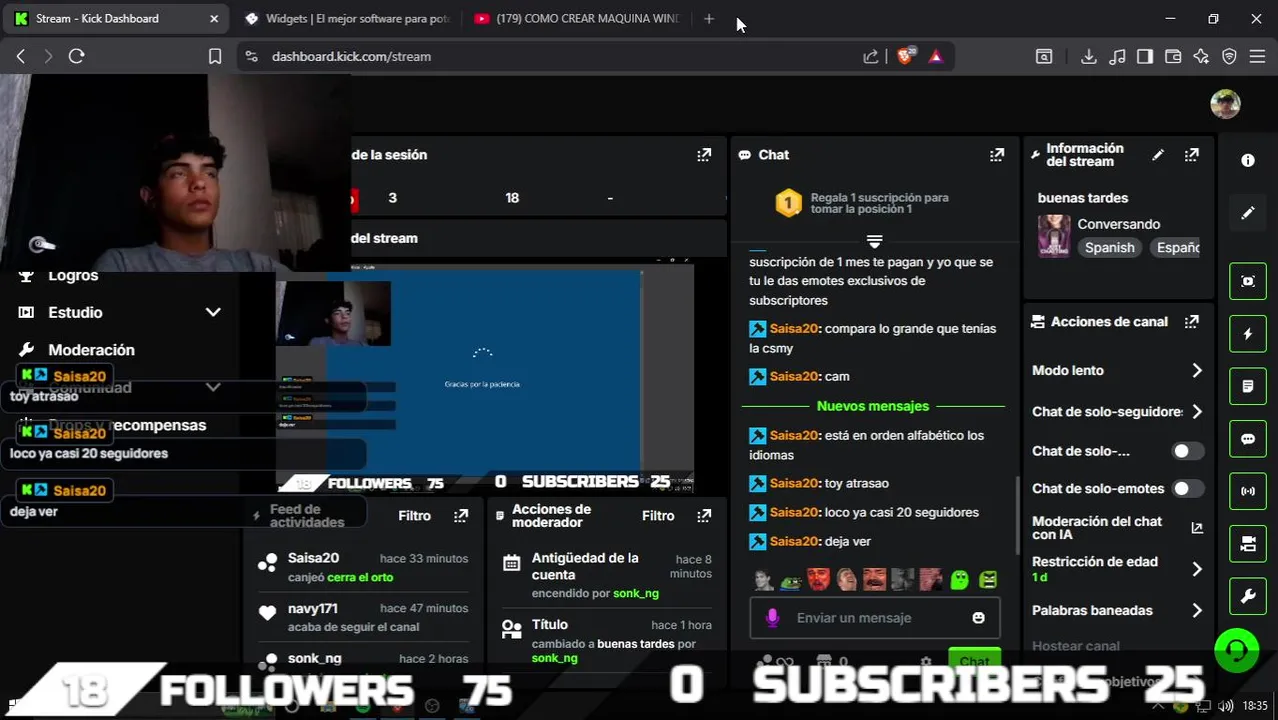Click the Brave Shields lion icon
The image size is (1278, 720).
pyautogui.click(x=905, y=56)
